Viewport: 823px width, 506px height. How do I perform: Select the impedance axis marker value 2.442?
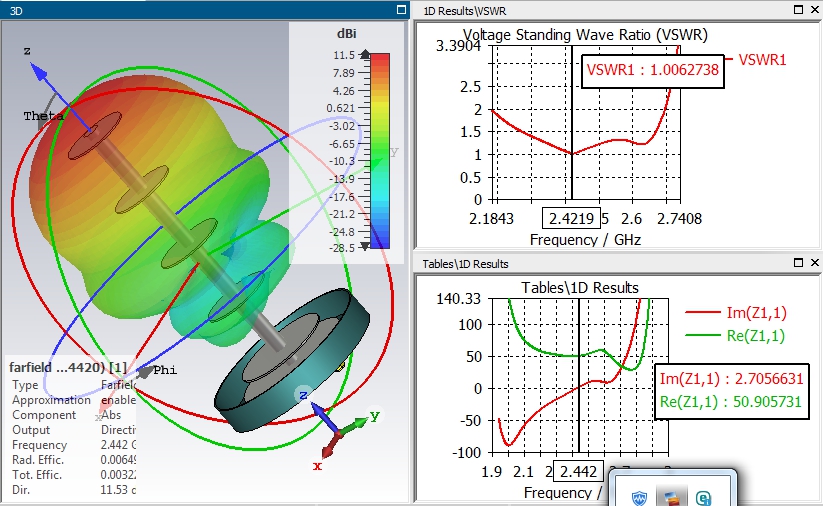pos(578,471)
